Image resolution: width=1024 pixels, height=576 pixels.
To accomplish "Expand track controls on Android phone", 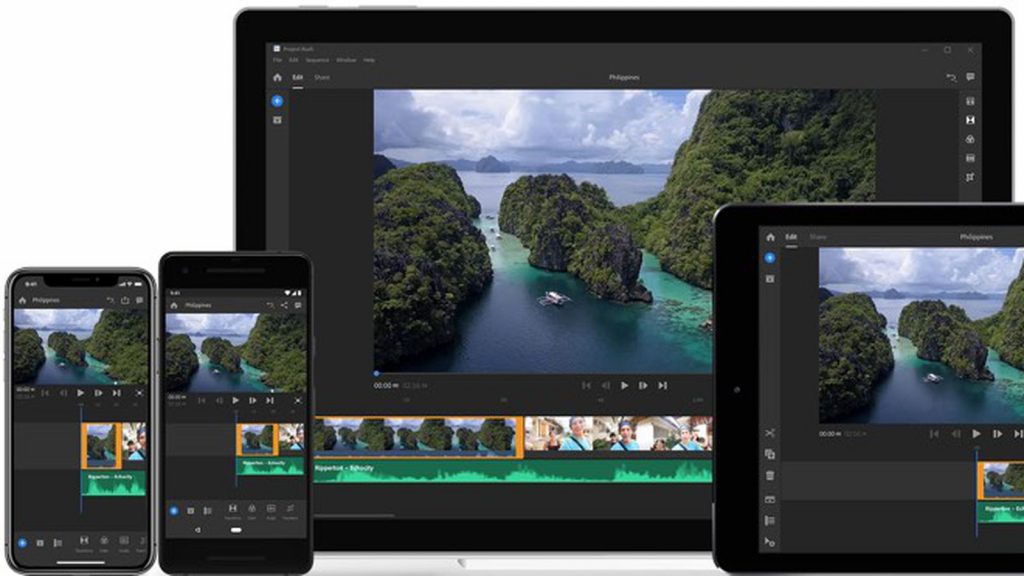I will pyautogui.click(x=208, y=511).
